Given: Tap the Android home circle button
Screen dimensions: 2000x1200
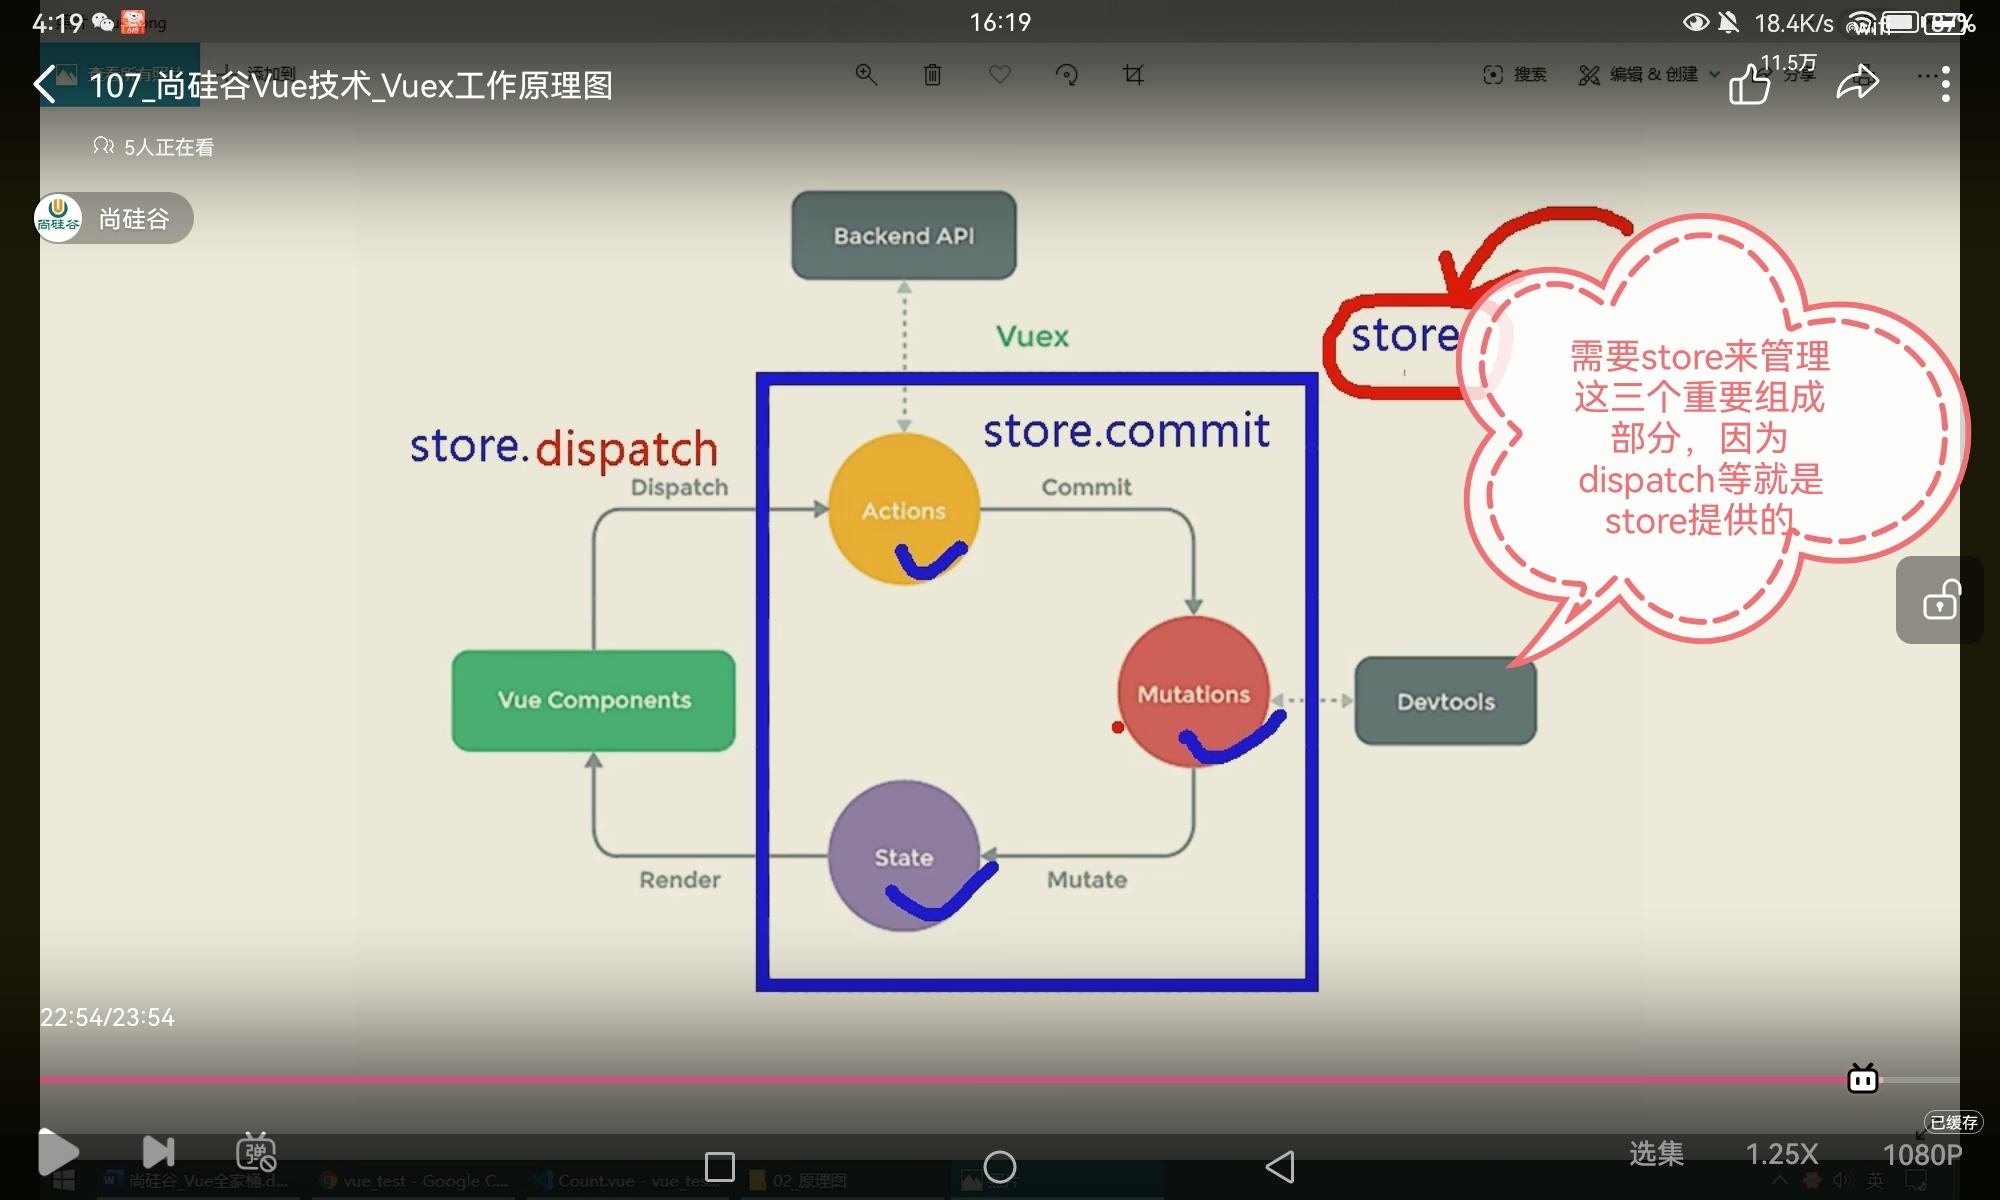Looking at the screenshot, I should (x=999, y=1167).
